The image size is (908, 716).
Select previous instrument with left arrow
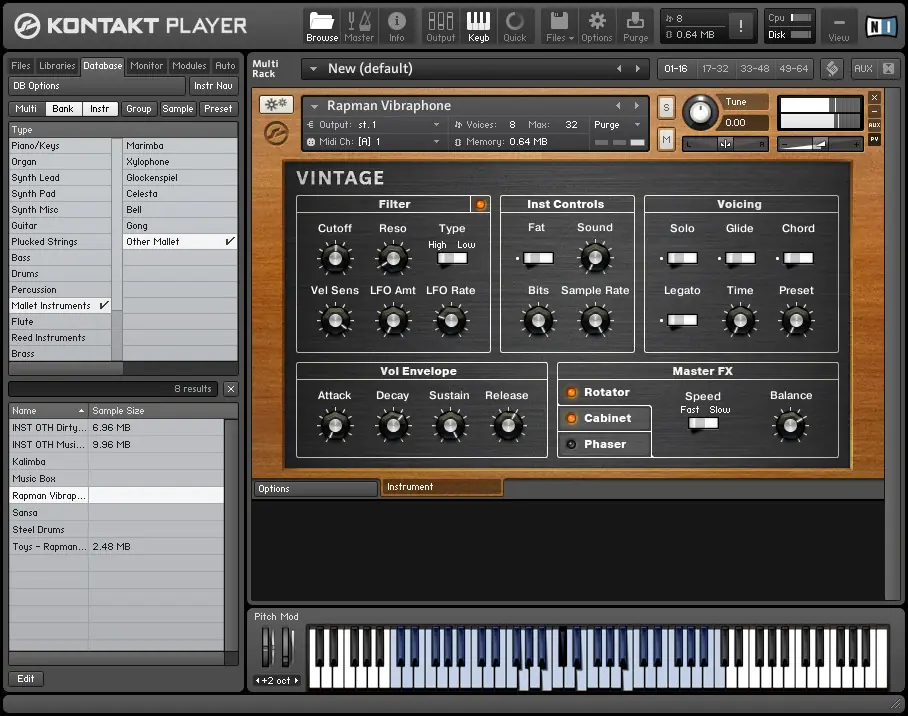(x=618, y=105)
